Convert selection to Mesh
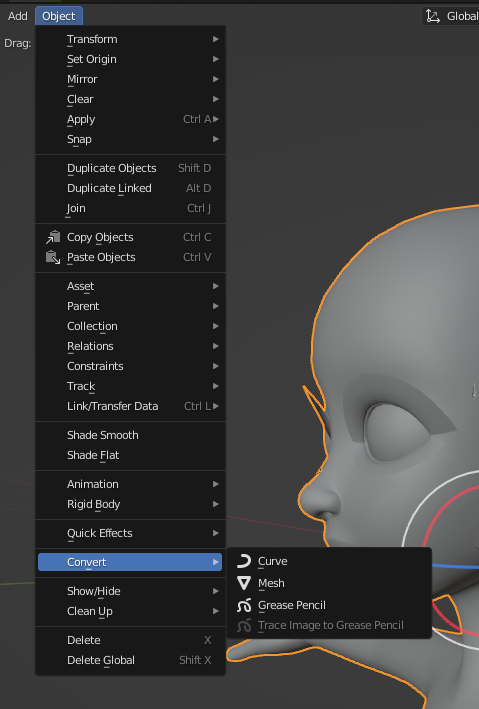The height and width of the screenshot is (709, 479). pyautogui.click(x=329, y=583)
